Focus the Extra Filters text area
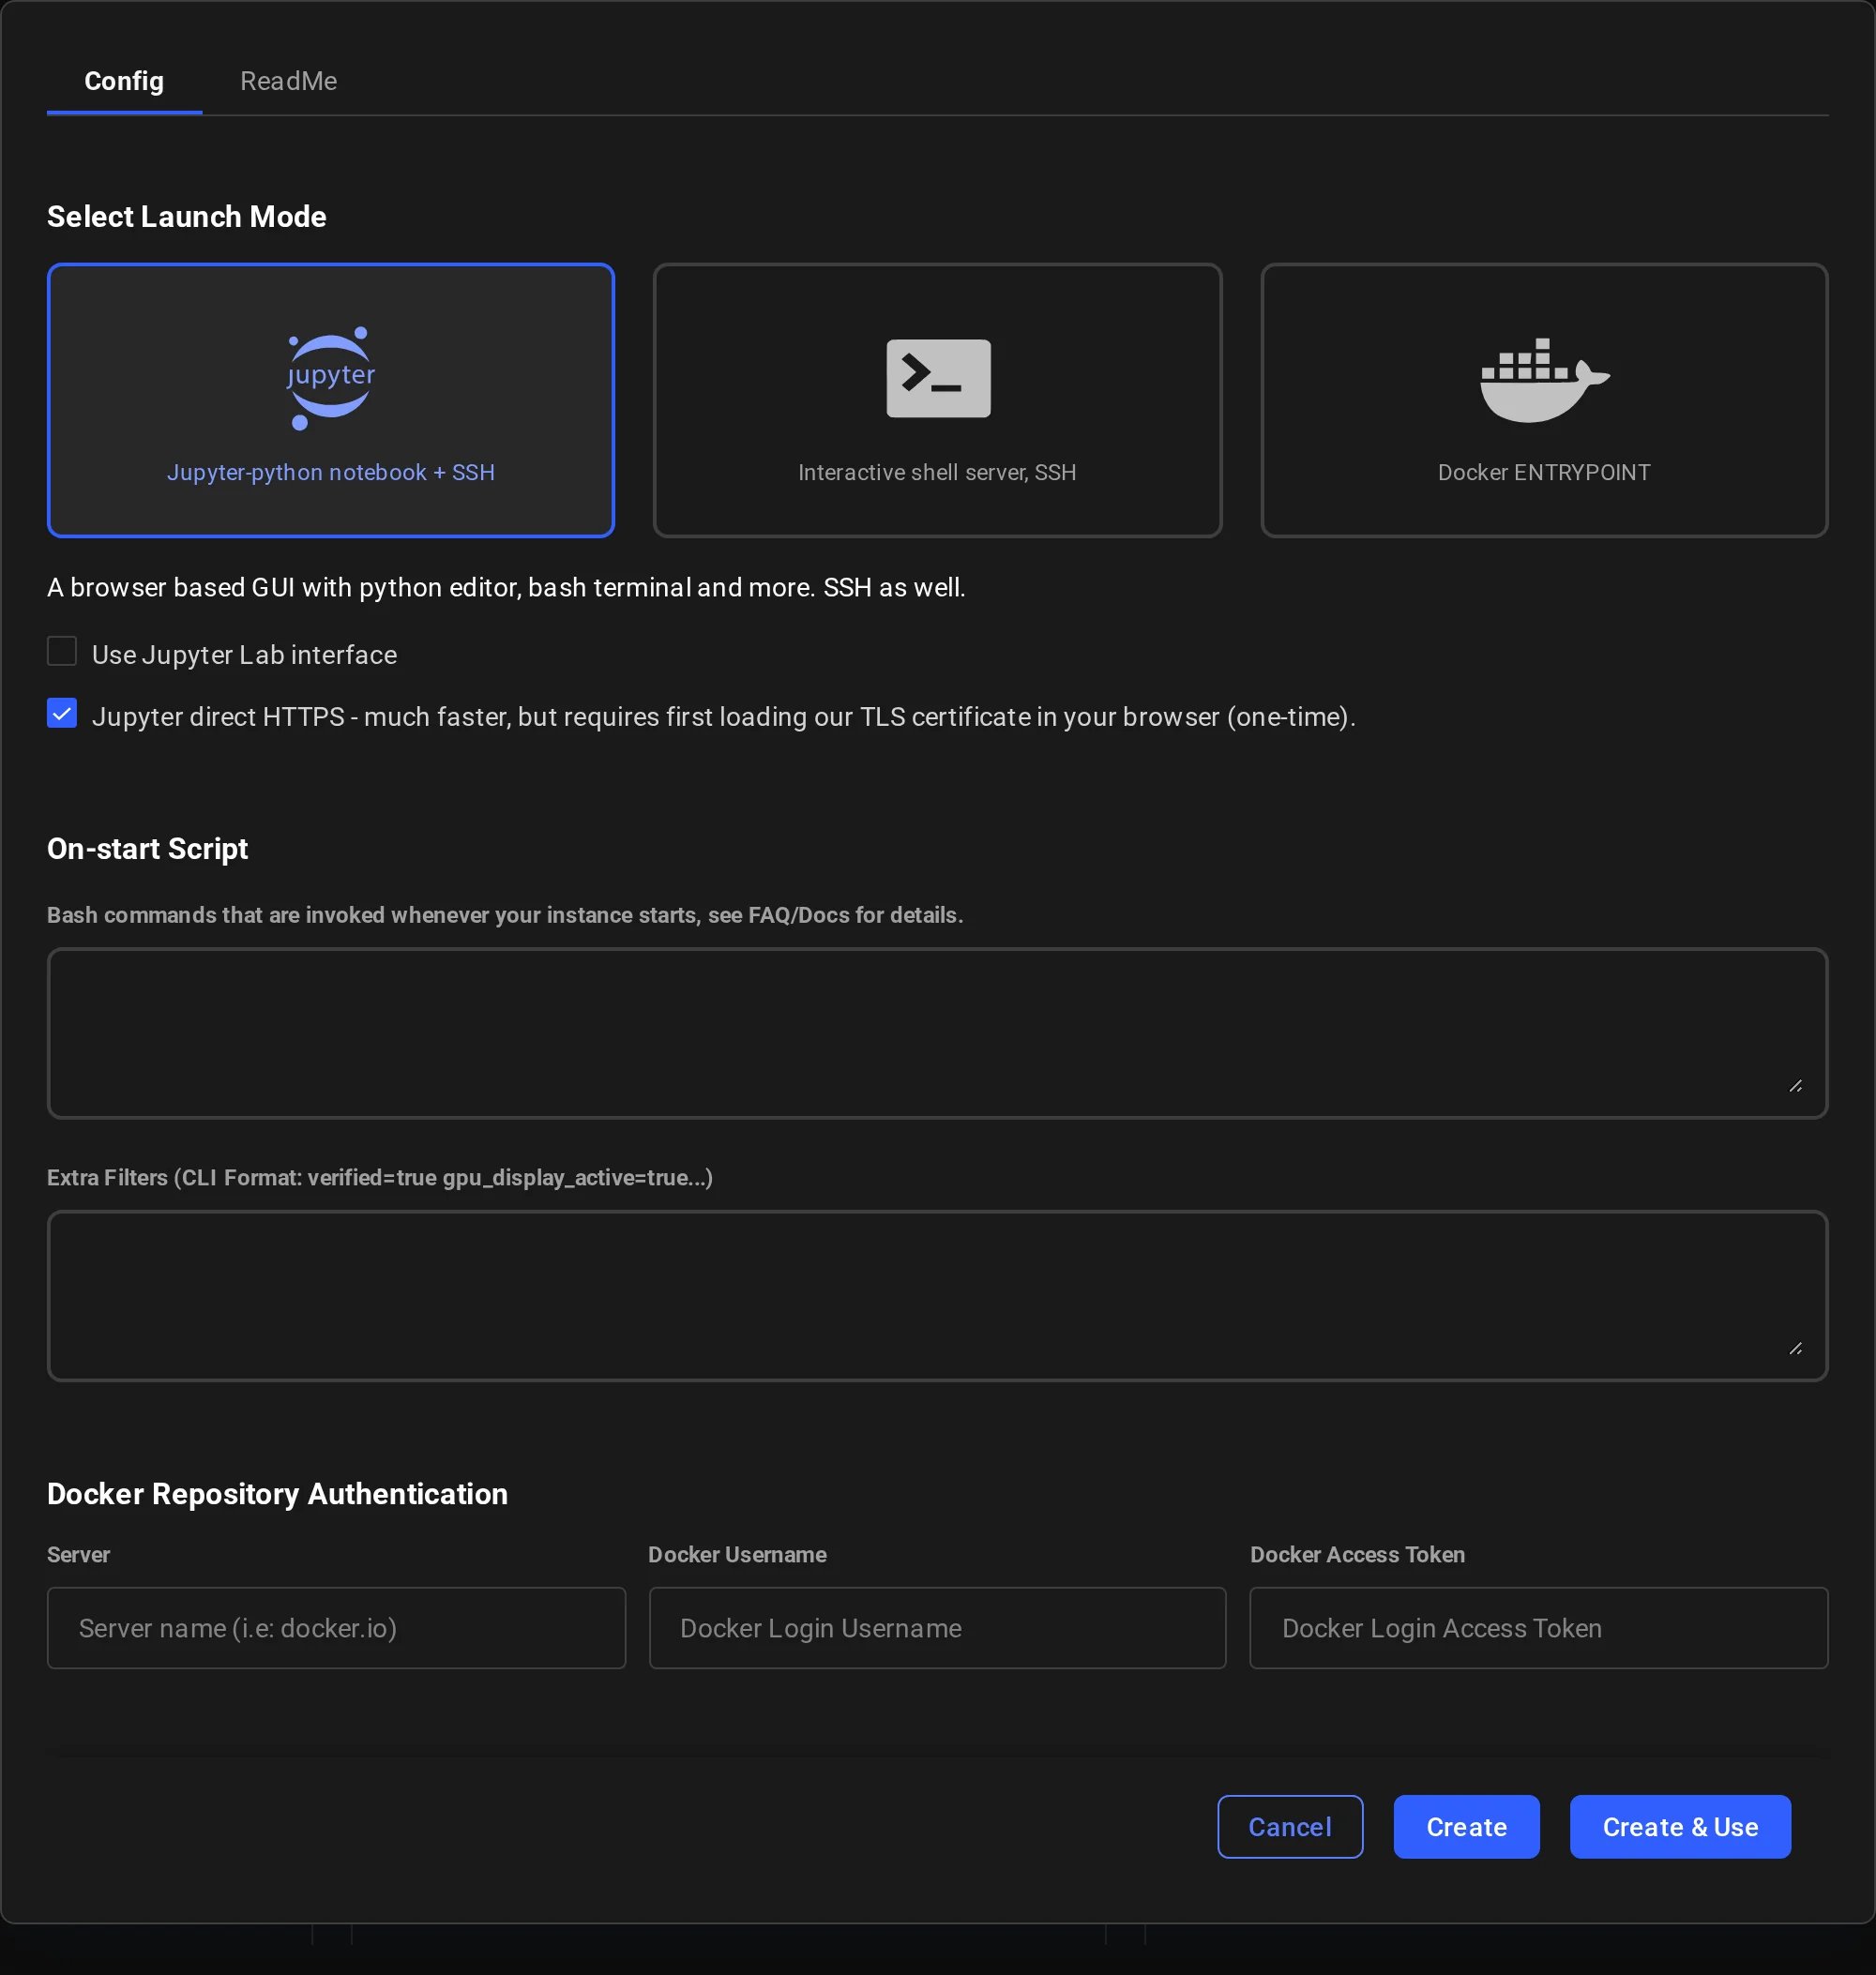Screen dimensions: 1876x1975 937,1296
